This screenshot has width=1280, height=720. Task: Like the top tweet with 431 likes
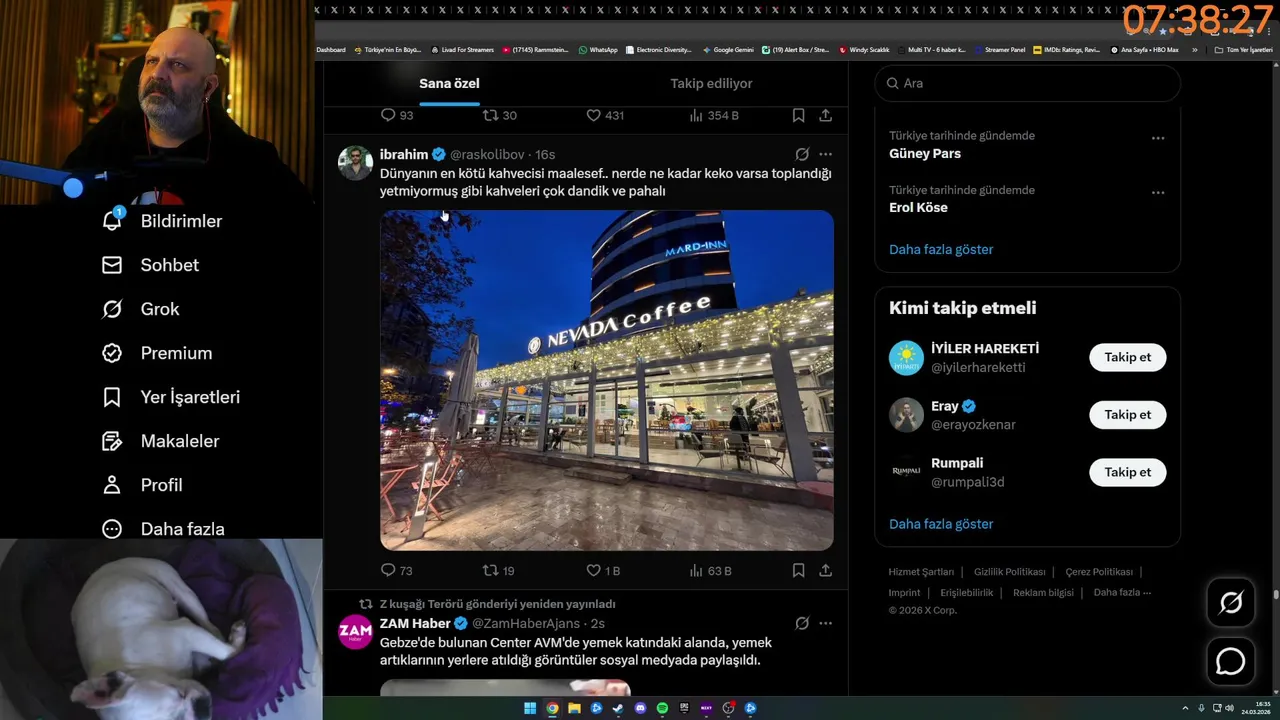tap(605, 115)
